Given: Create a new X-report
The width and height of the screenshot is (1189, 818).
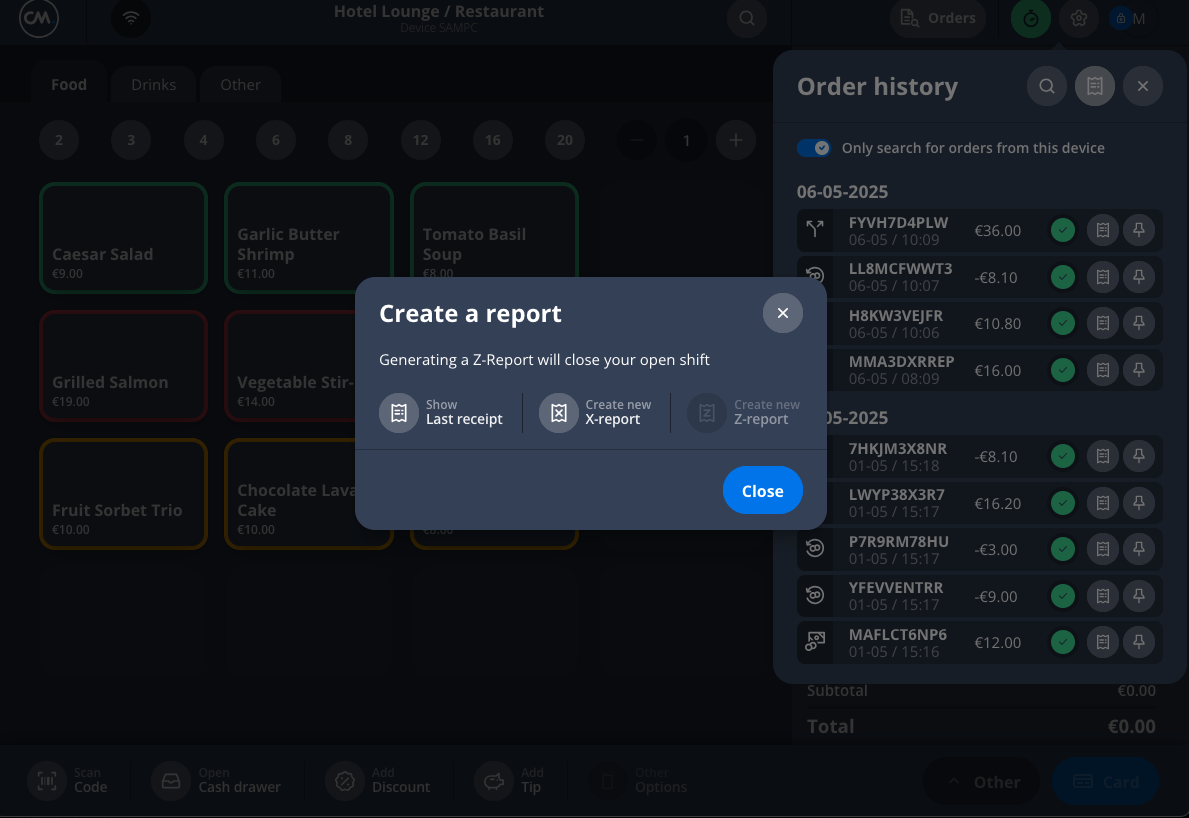Looking at the screenshot, I should click(559, 413).
